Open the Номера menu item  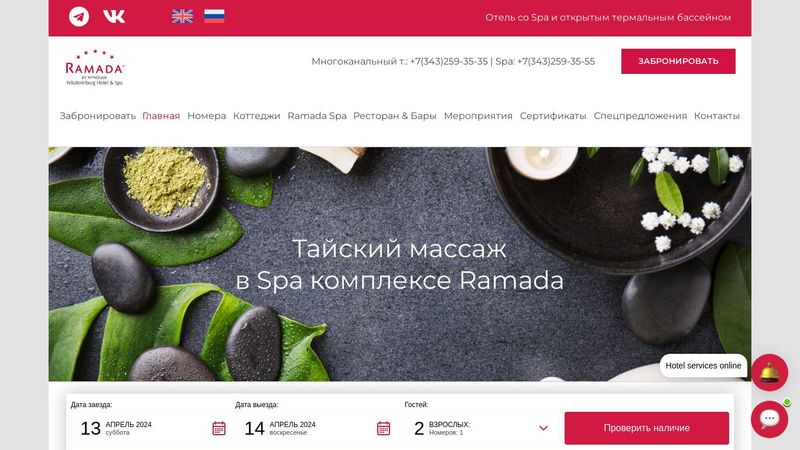[207, 116]
